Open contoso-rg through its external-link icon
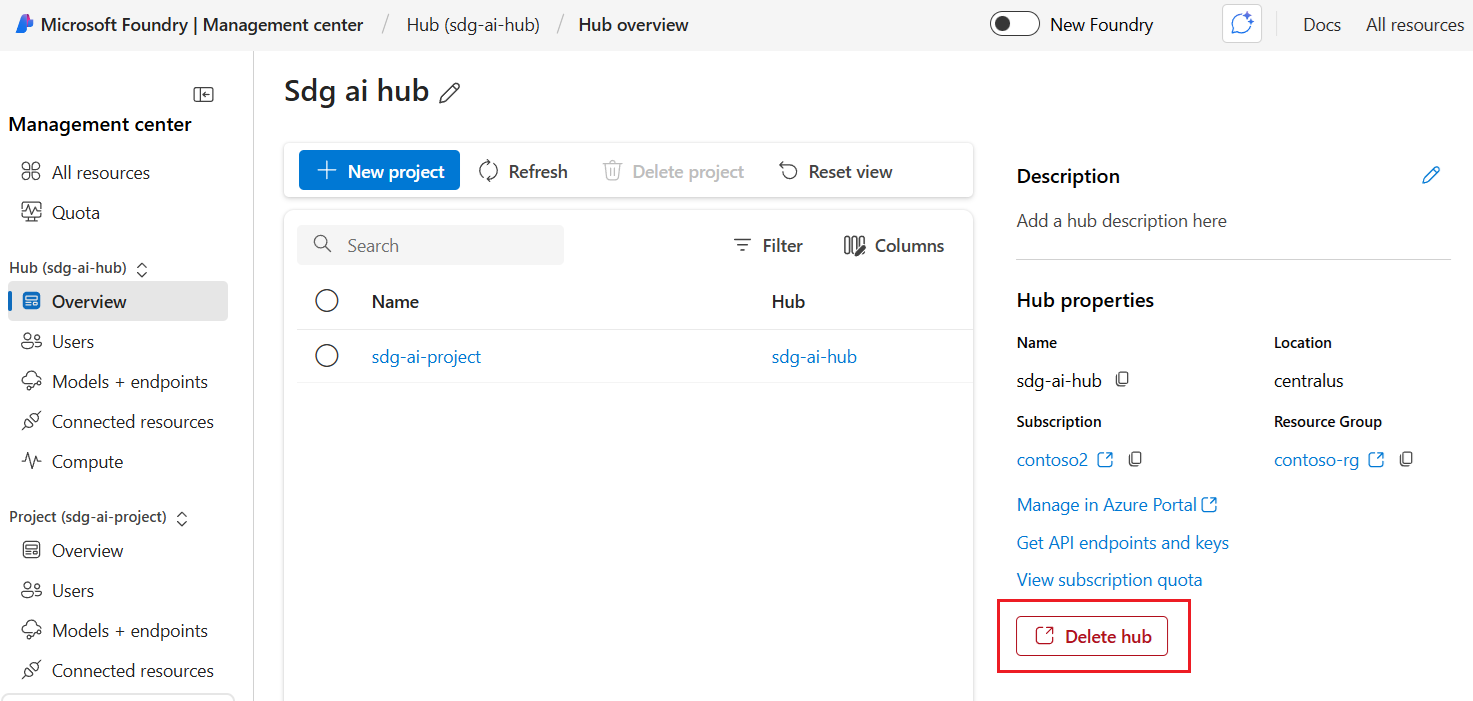Viewport: 1473px width, 701px height. [1376, 459]
